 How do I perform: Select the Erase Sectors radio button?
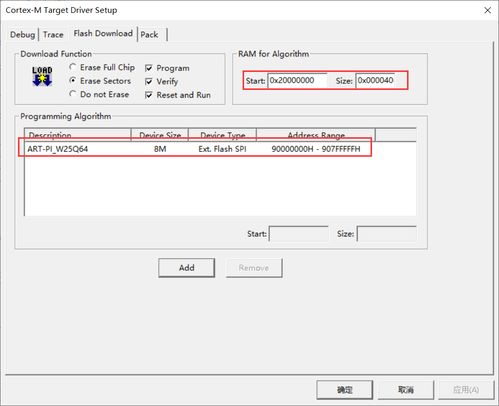click(x=72, y=81)
